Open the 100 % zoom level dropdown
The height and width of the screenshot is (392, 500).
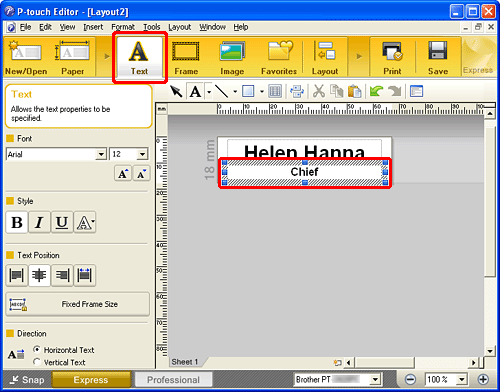(x=462, y=379)
